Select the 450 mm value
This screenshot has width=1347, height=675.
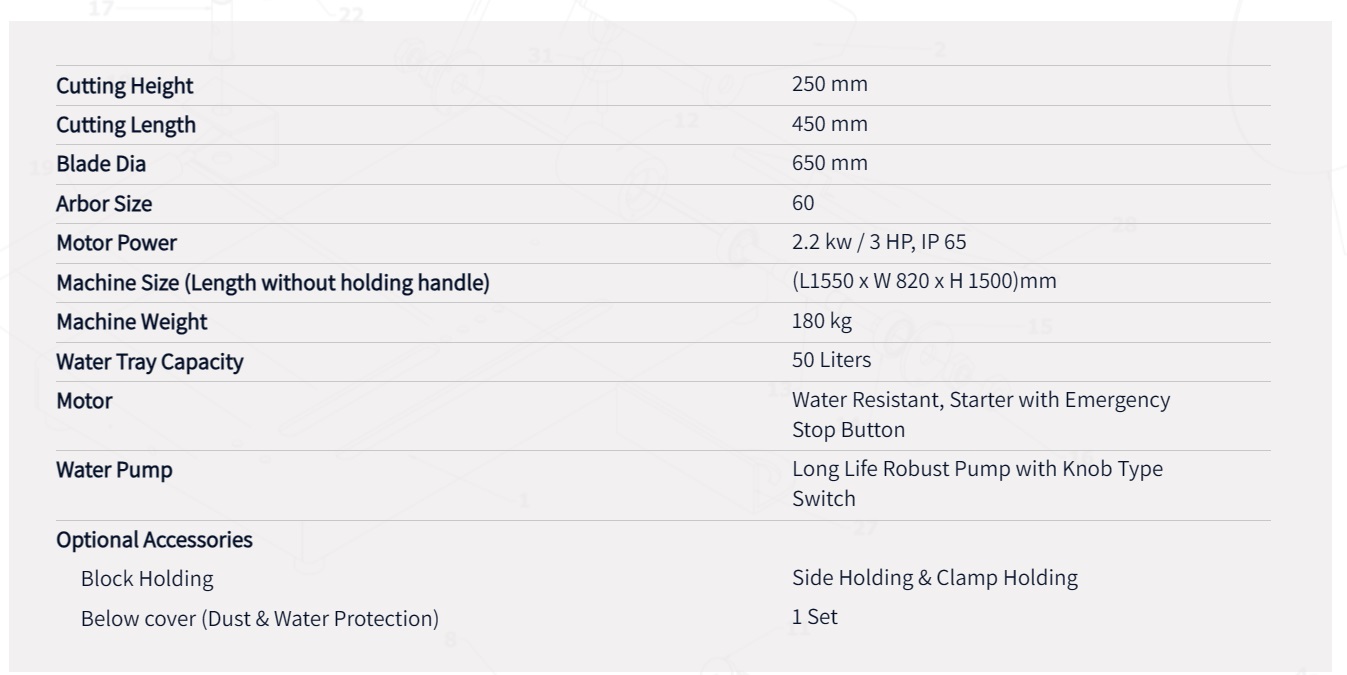tap(830, 124)
